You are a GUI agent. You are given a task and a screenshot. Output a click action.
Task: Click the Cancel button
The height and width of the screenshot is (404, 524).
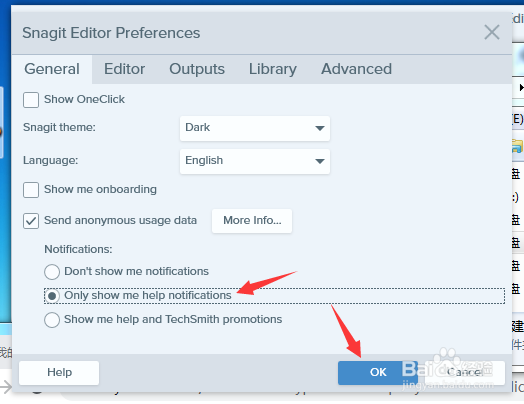(x=465, y=373)
